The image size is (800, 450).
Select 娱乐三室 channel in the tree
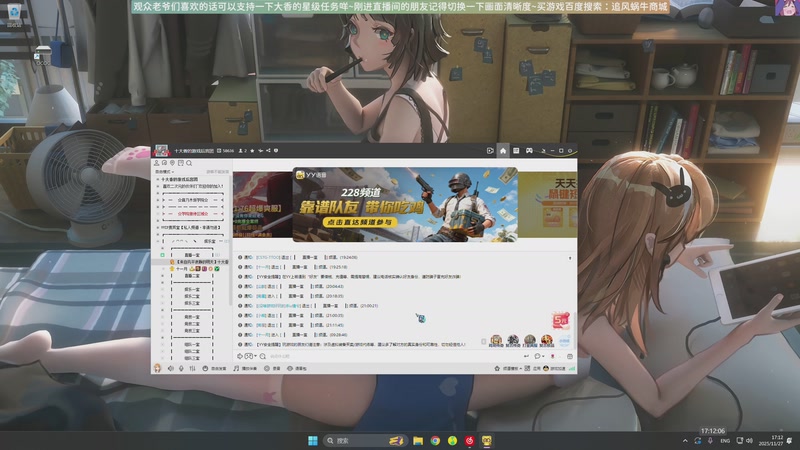point(192,303)
